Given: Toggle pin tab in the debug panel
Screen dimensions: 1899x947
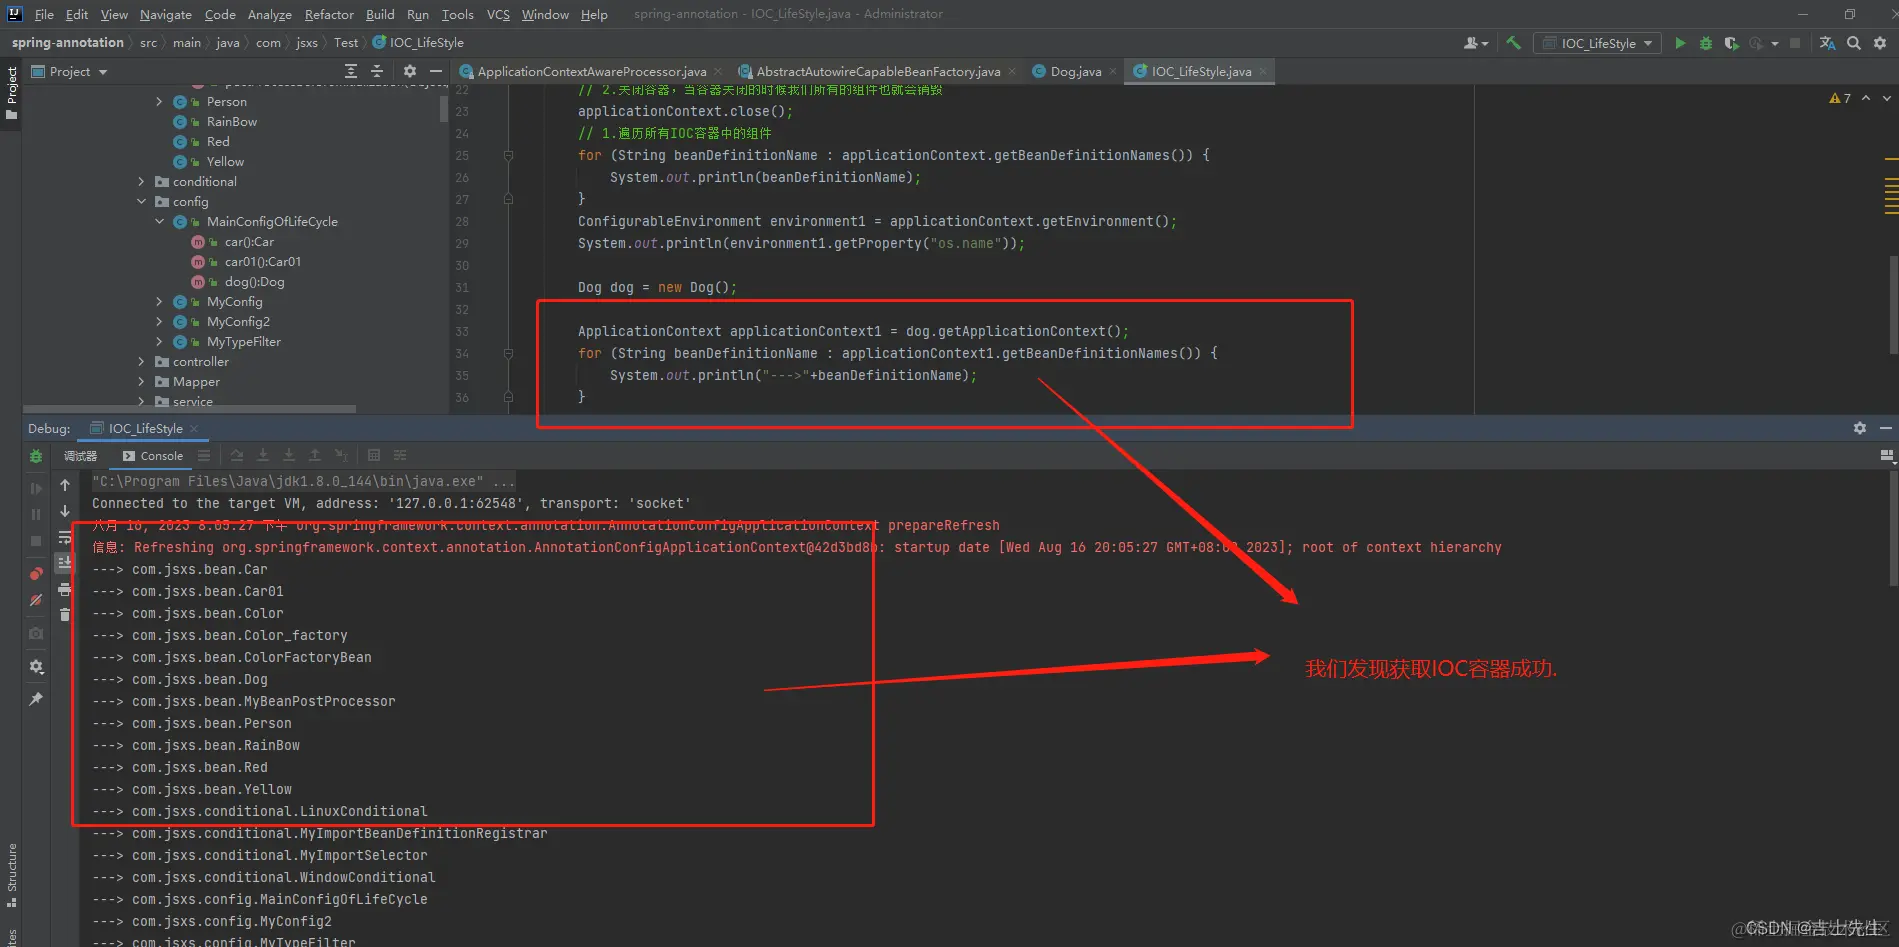Looking at the screenshot, I should coord(36,699).
